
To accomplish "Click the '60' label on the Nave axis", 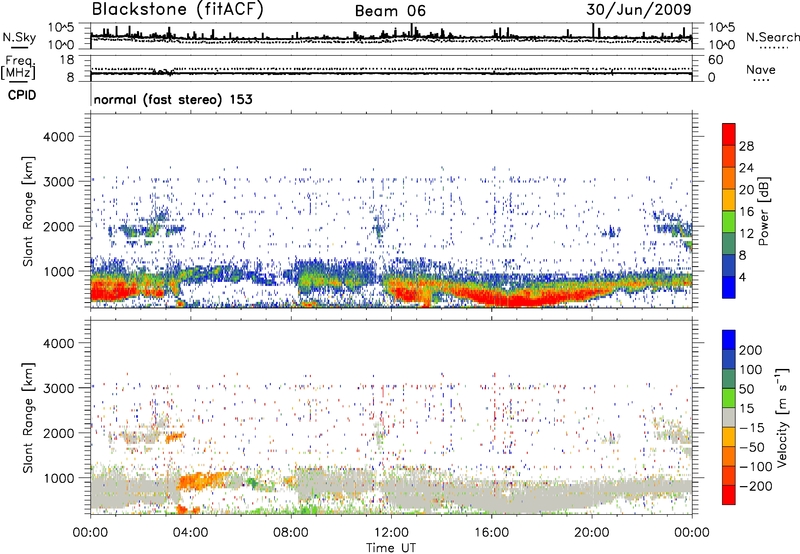I will click(716, 60).
